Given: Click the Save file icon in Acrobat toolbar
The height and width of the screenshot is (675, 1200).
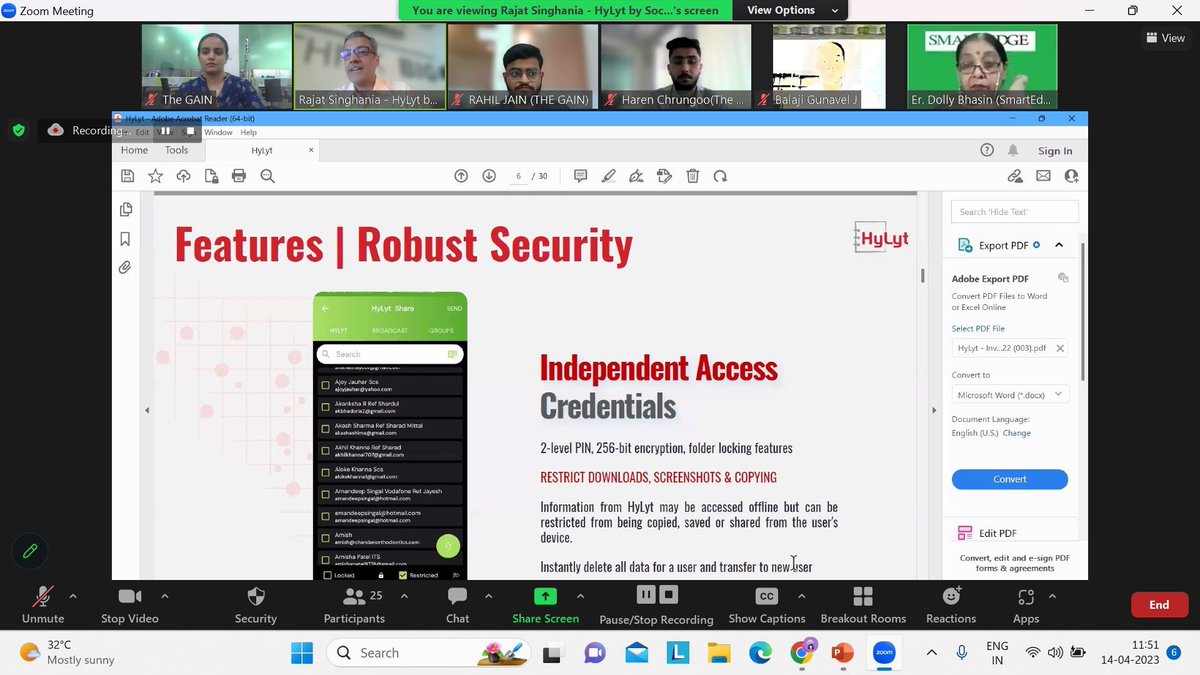Looking at the screenshot, I should point(127,176).
